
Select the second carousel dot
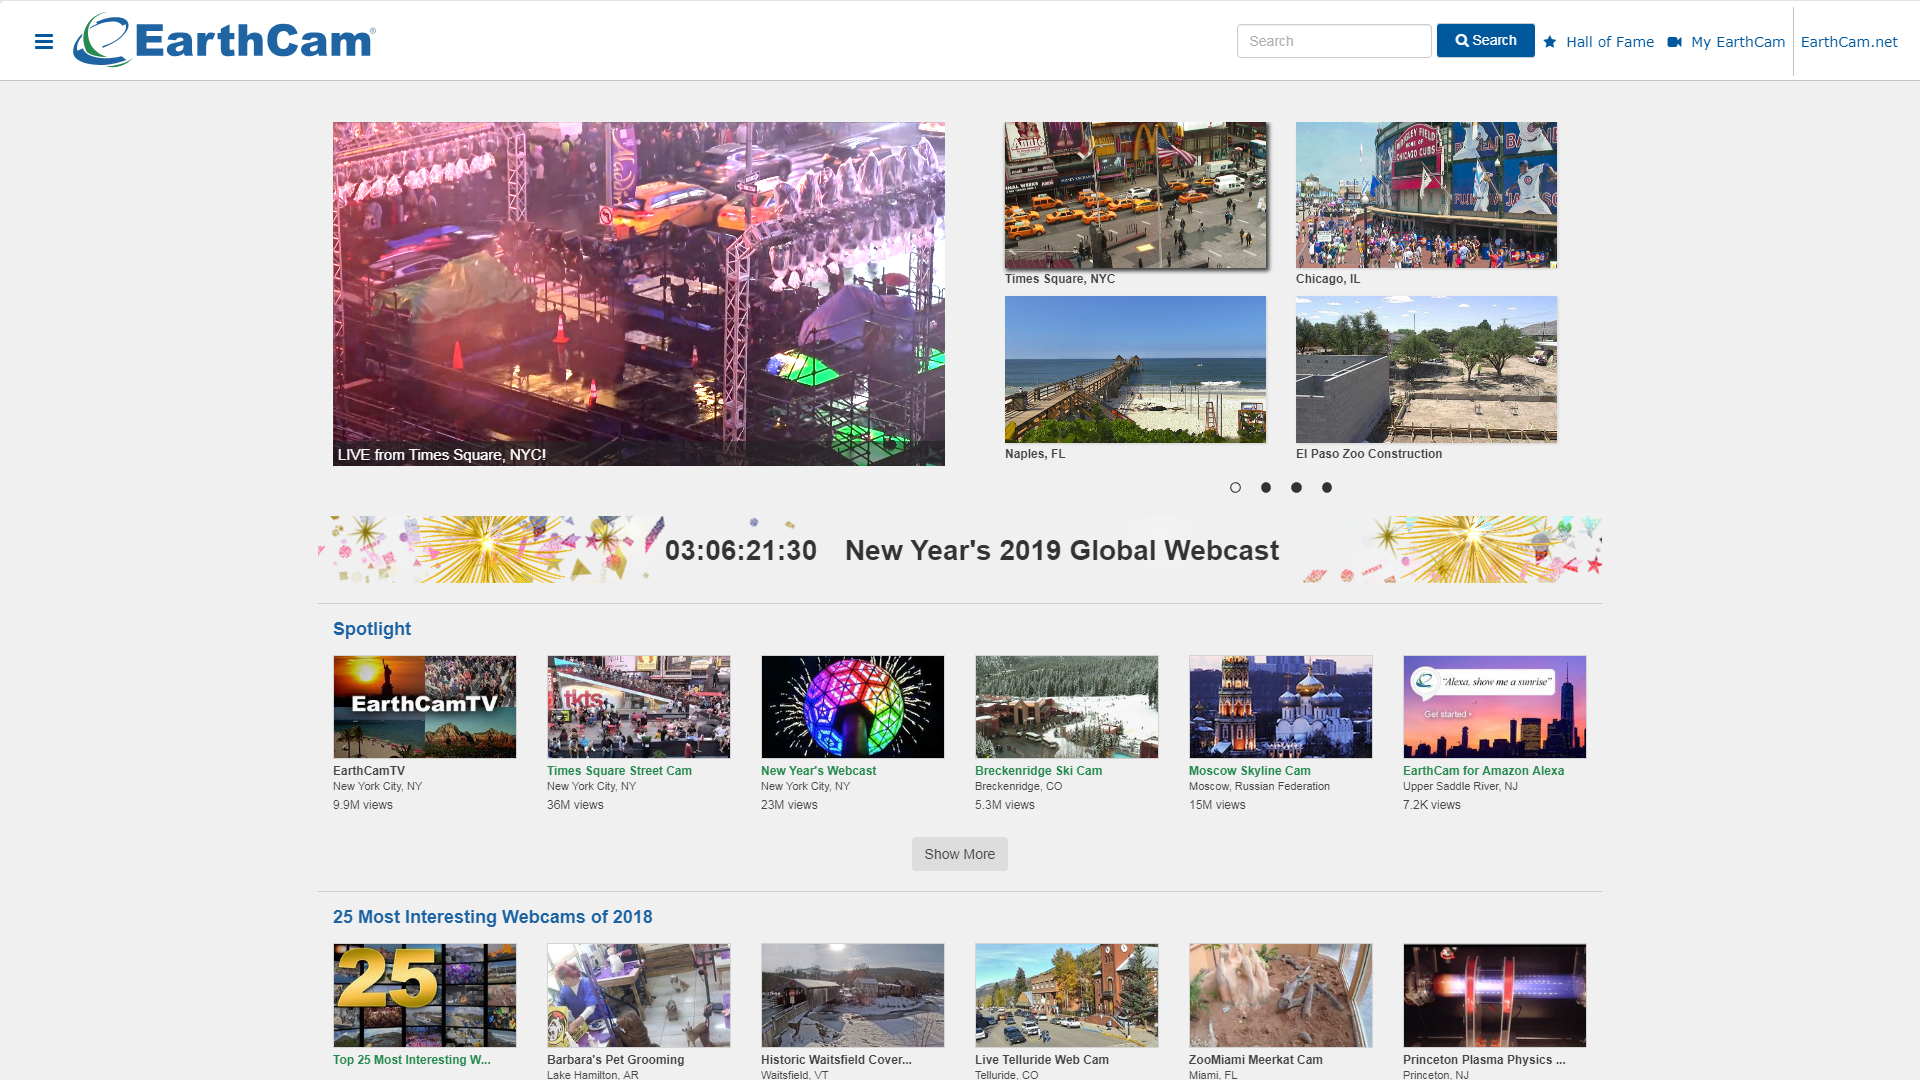pos(1266,488)
